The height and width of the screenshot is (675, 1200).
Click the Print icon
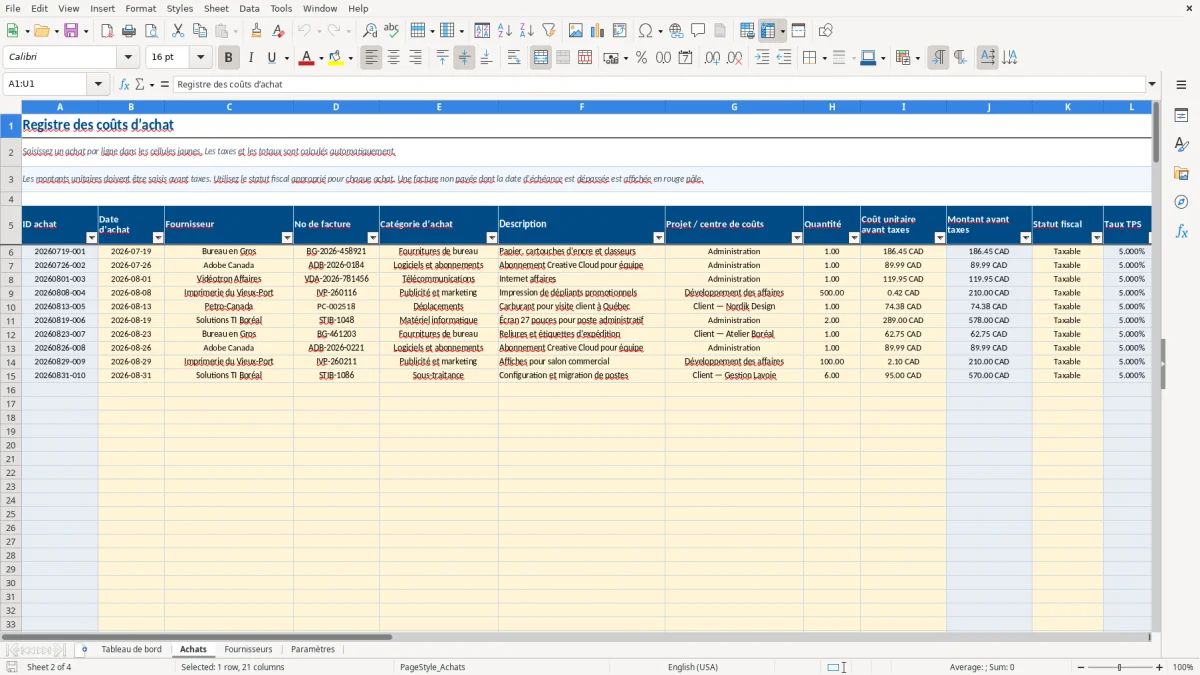[x=129, y=31]
